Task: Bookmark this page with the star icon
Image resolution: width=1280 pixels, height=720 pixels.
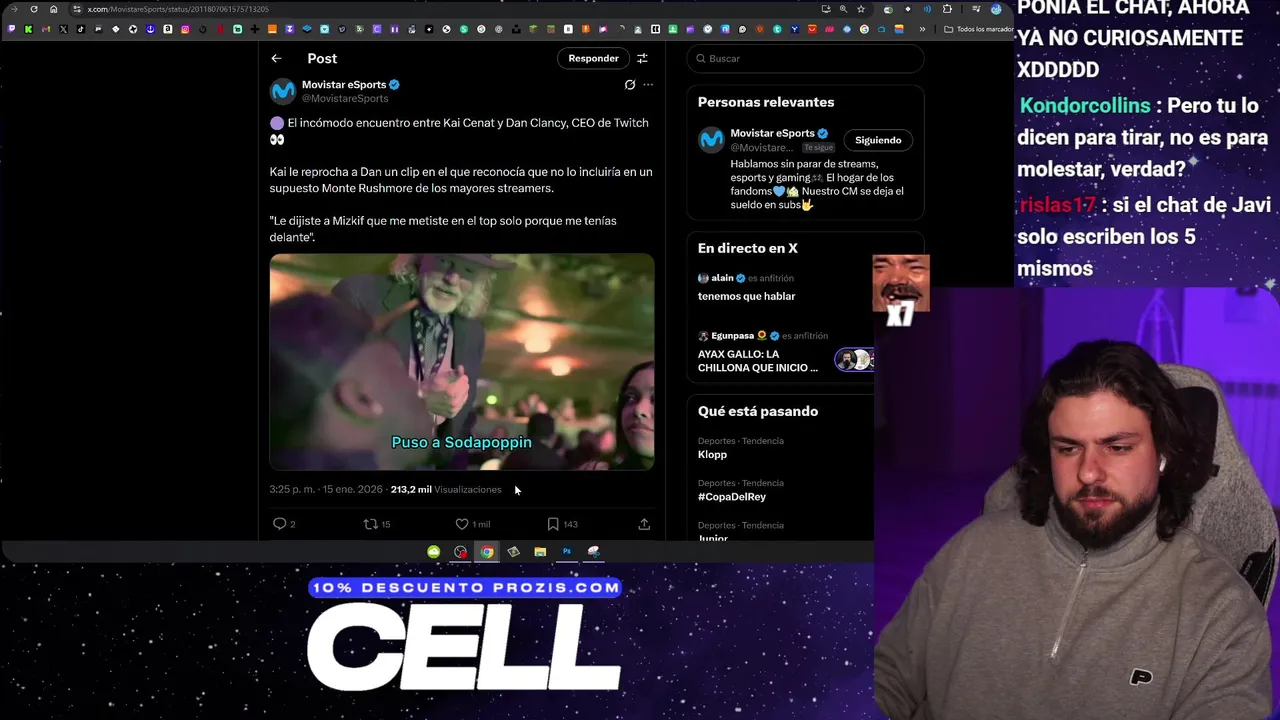Action: (861, 9)
